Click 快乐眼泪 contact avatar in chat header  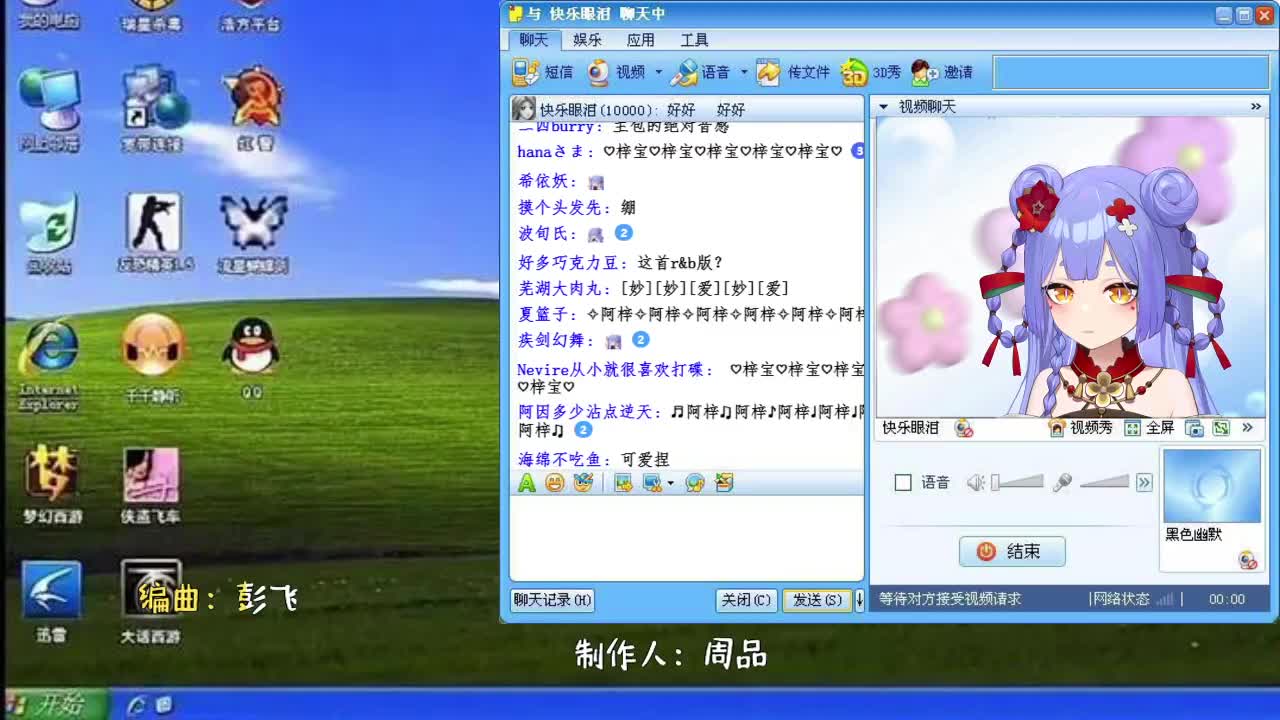[x=523, y=109]
